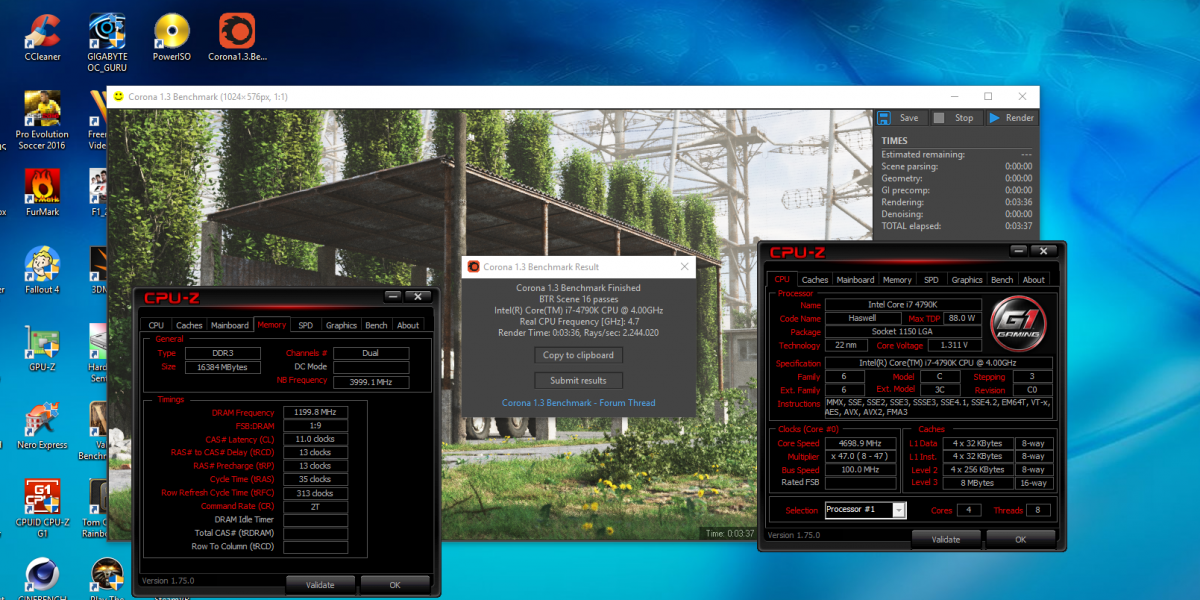Viewport: 1200px width, 600px height.
Task: Click the FSB:DRAM 1:9 value
Action: click(x=315, y=425)
